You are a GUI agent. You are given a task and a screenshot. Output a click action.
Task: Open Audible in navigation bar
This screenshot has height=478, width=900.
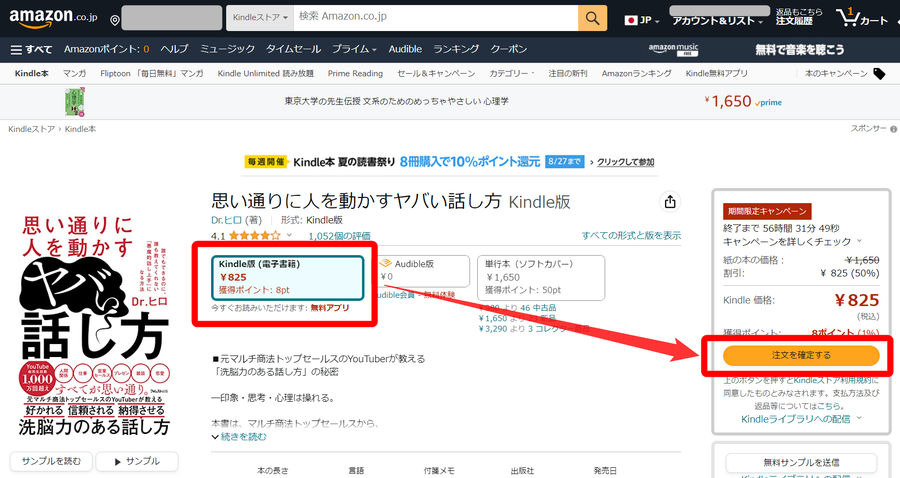coord(405,49)
